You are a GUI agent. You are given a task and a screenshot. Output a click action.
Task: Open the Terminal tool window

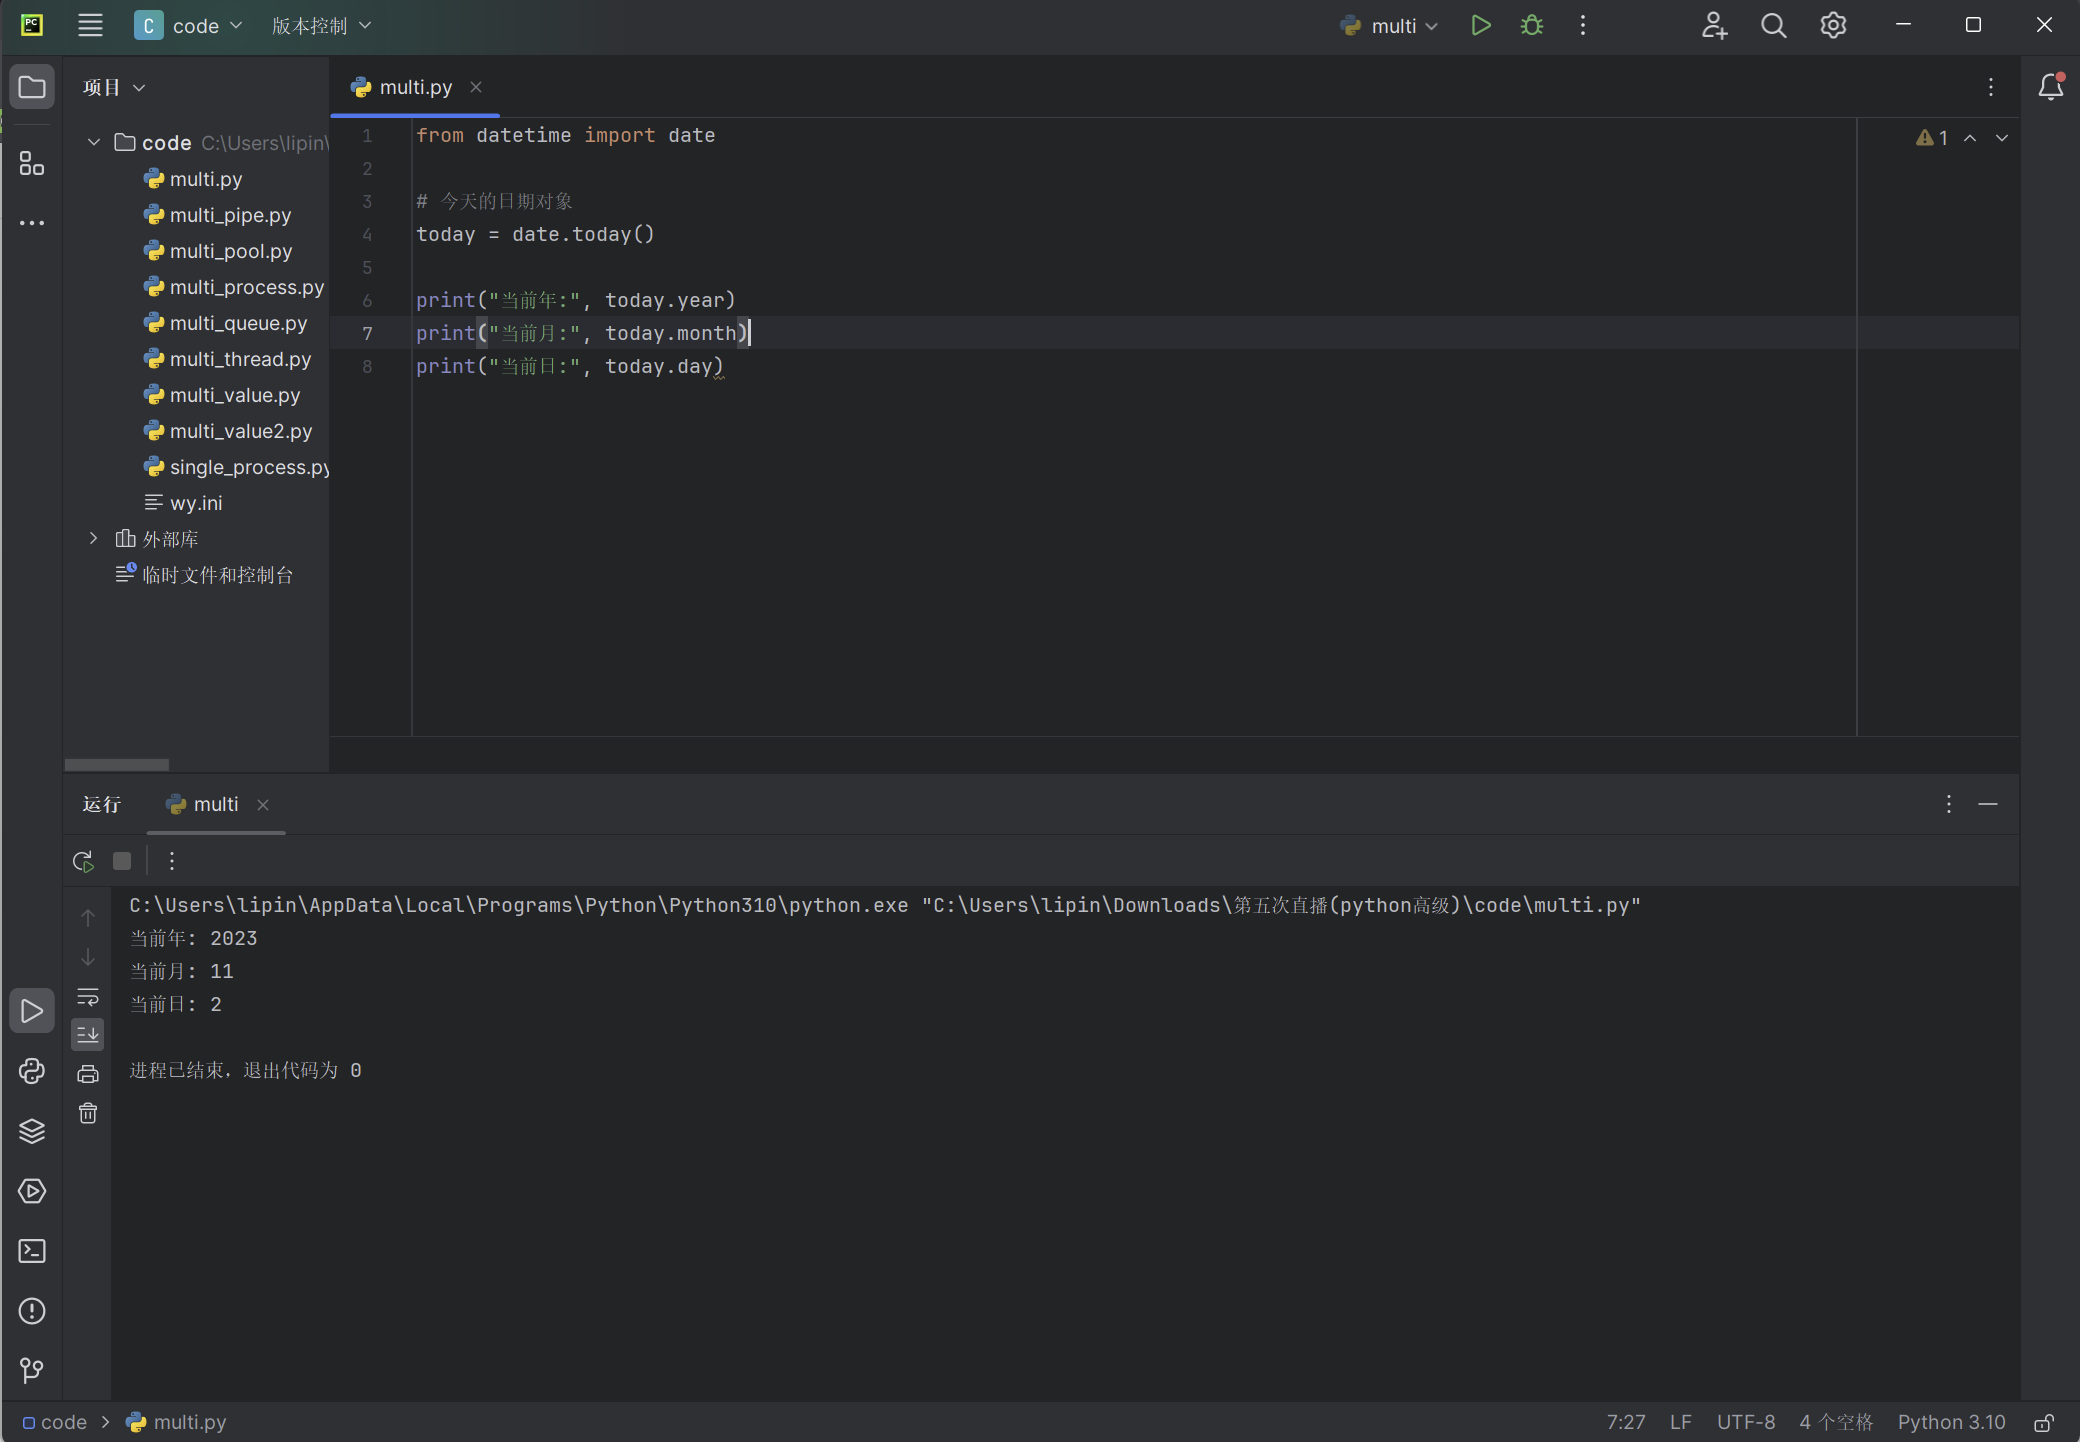[x=32, y=1251]
